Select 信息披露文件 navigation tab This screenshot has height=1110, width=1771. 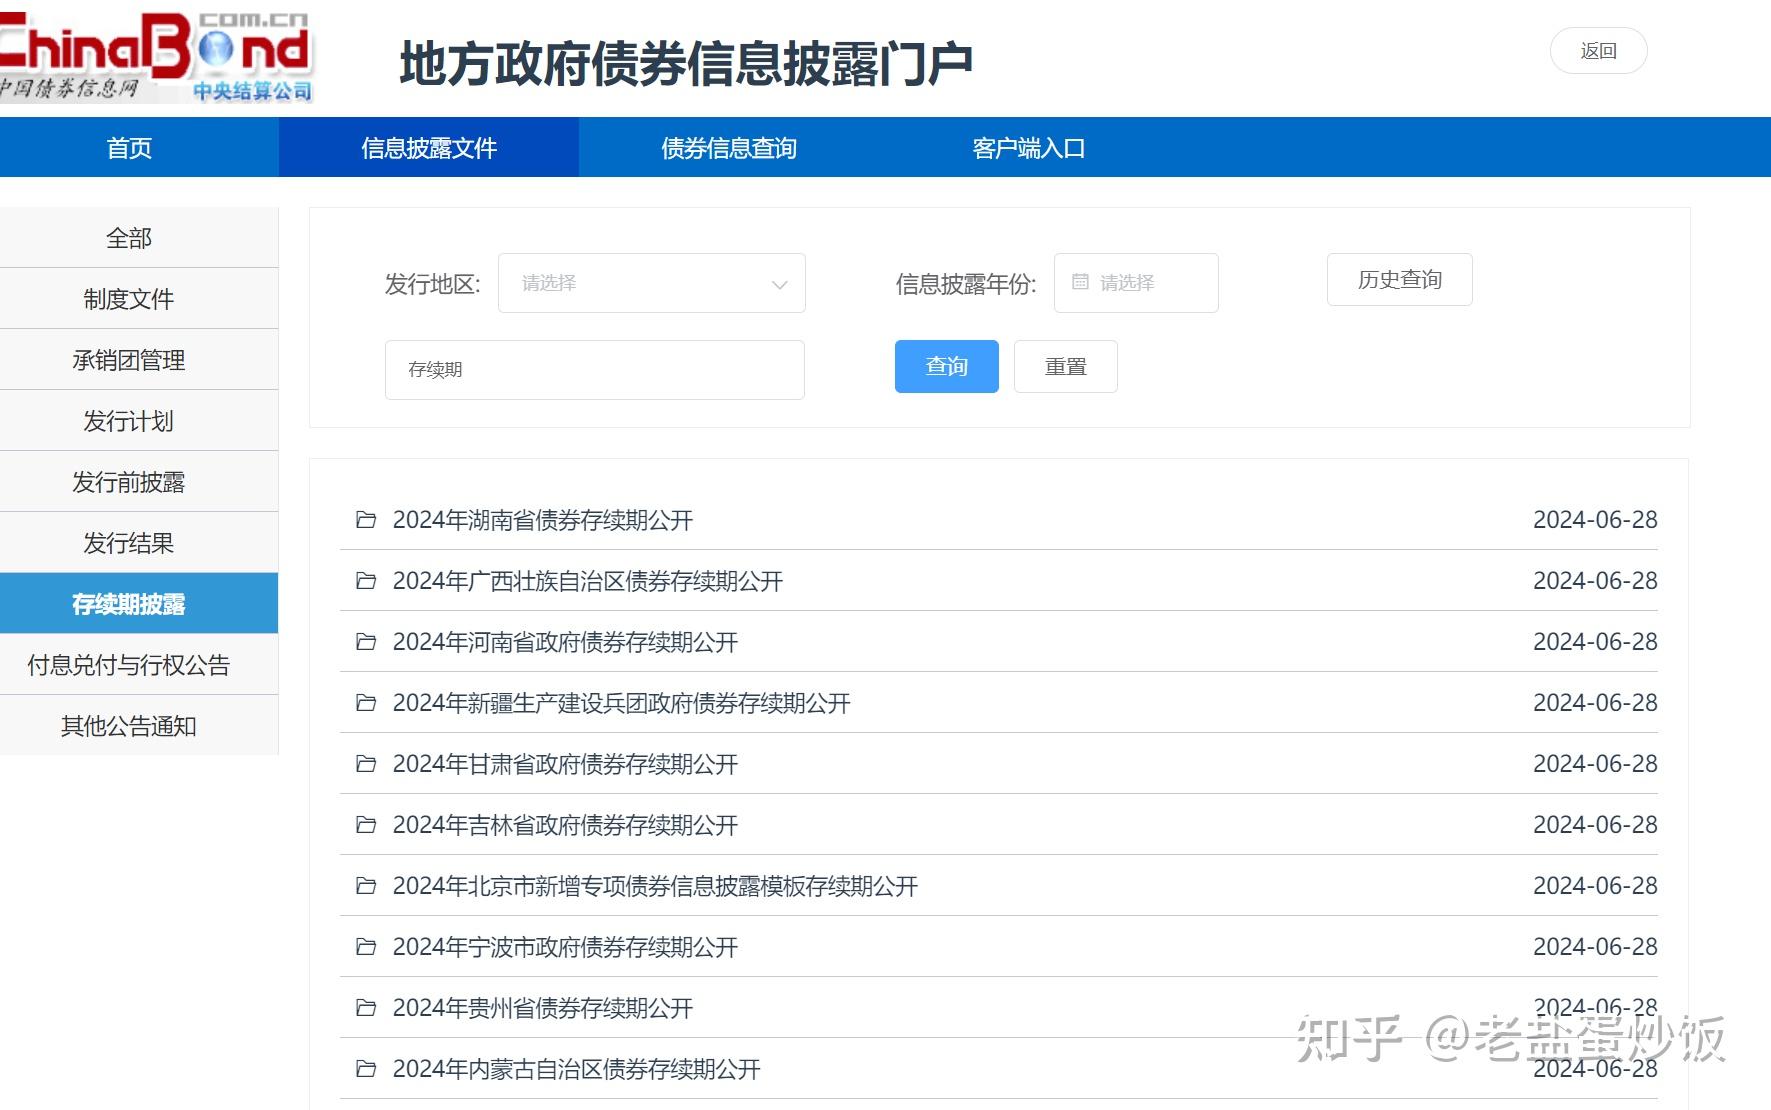pos(429,148)
